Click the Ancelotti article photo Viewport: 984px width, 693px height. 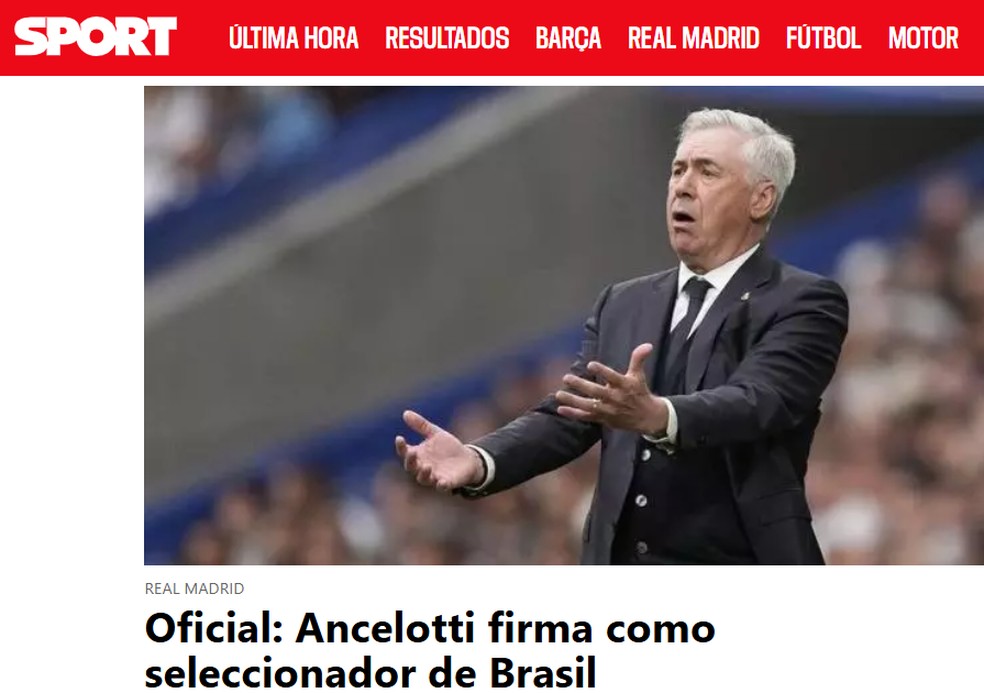(x=564, y=325)
